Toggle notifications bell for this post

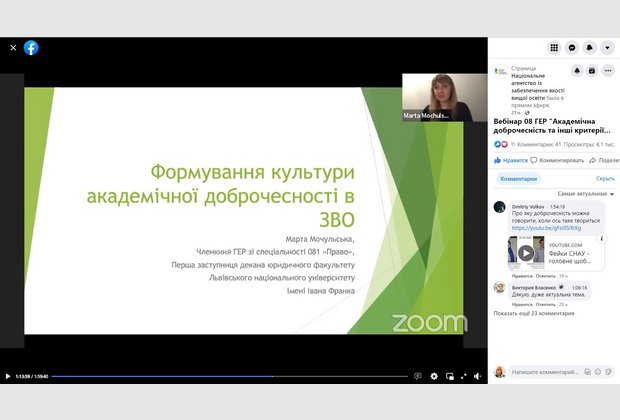click(577, 71)
